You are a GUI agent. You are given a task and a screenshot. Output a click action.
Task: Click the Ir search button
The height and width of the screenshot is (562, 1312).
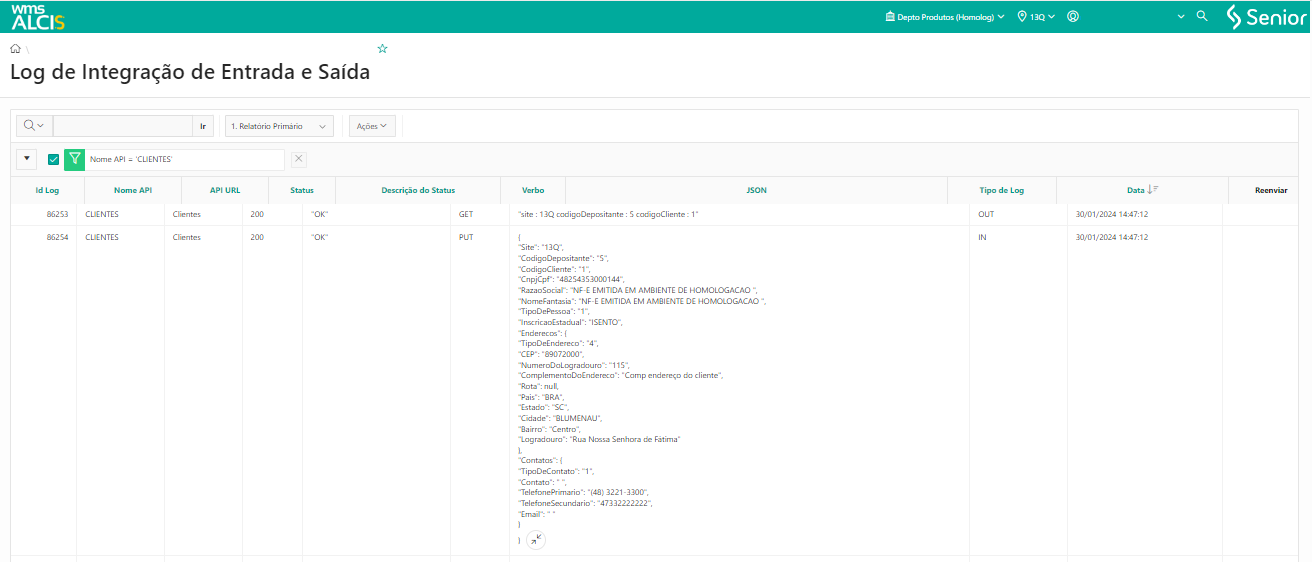coord(203,126)
